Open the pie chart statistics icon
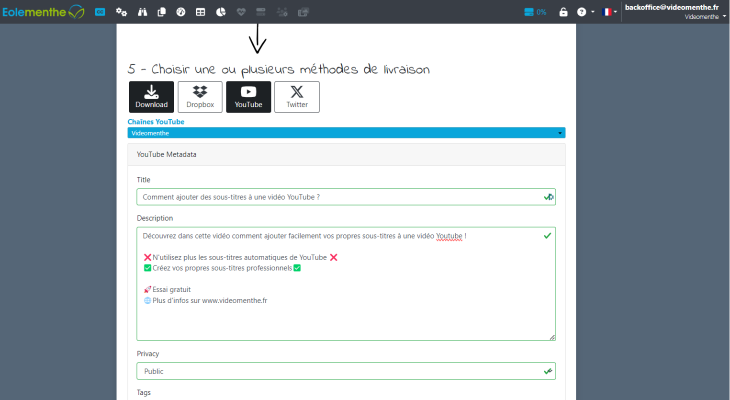The image size is (730, 400). 221,12
